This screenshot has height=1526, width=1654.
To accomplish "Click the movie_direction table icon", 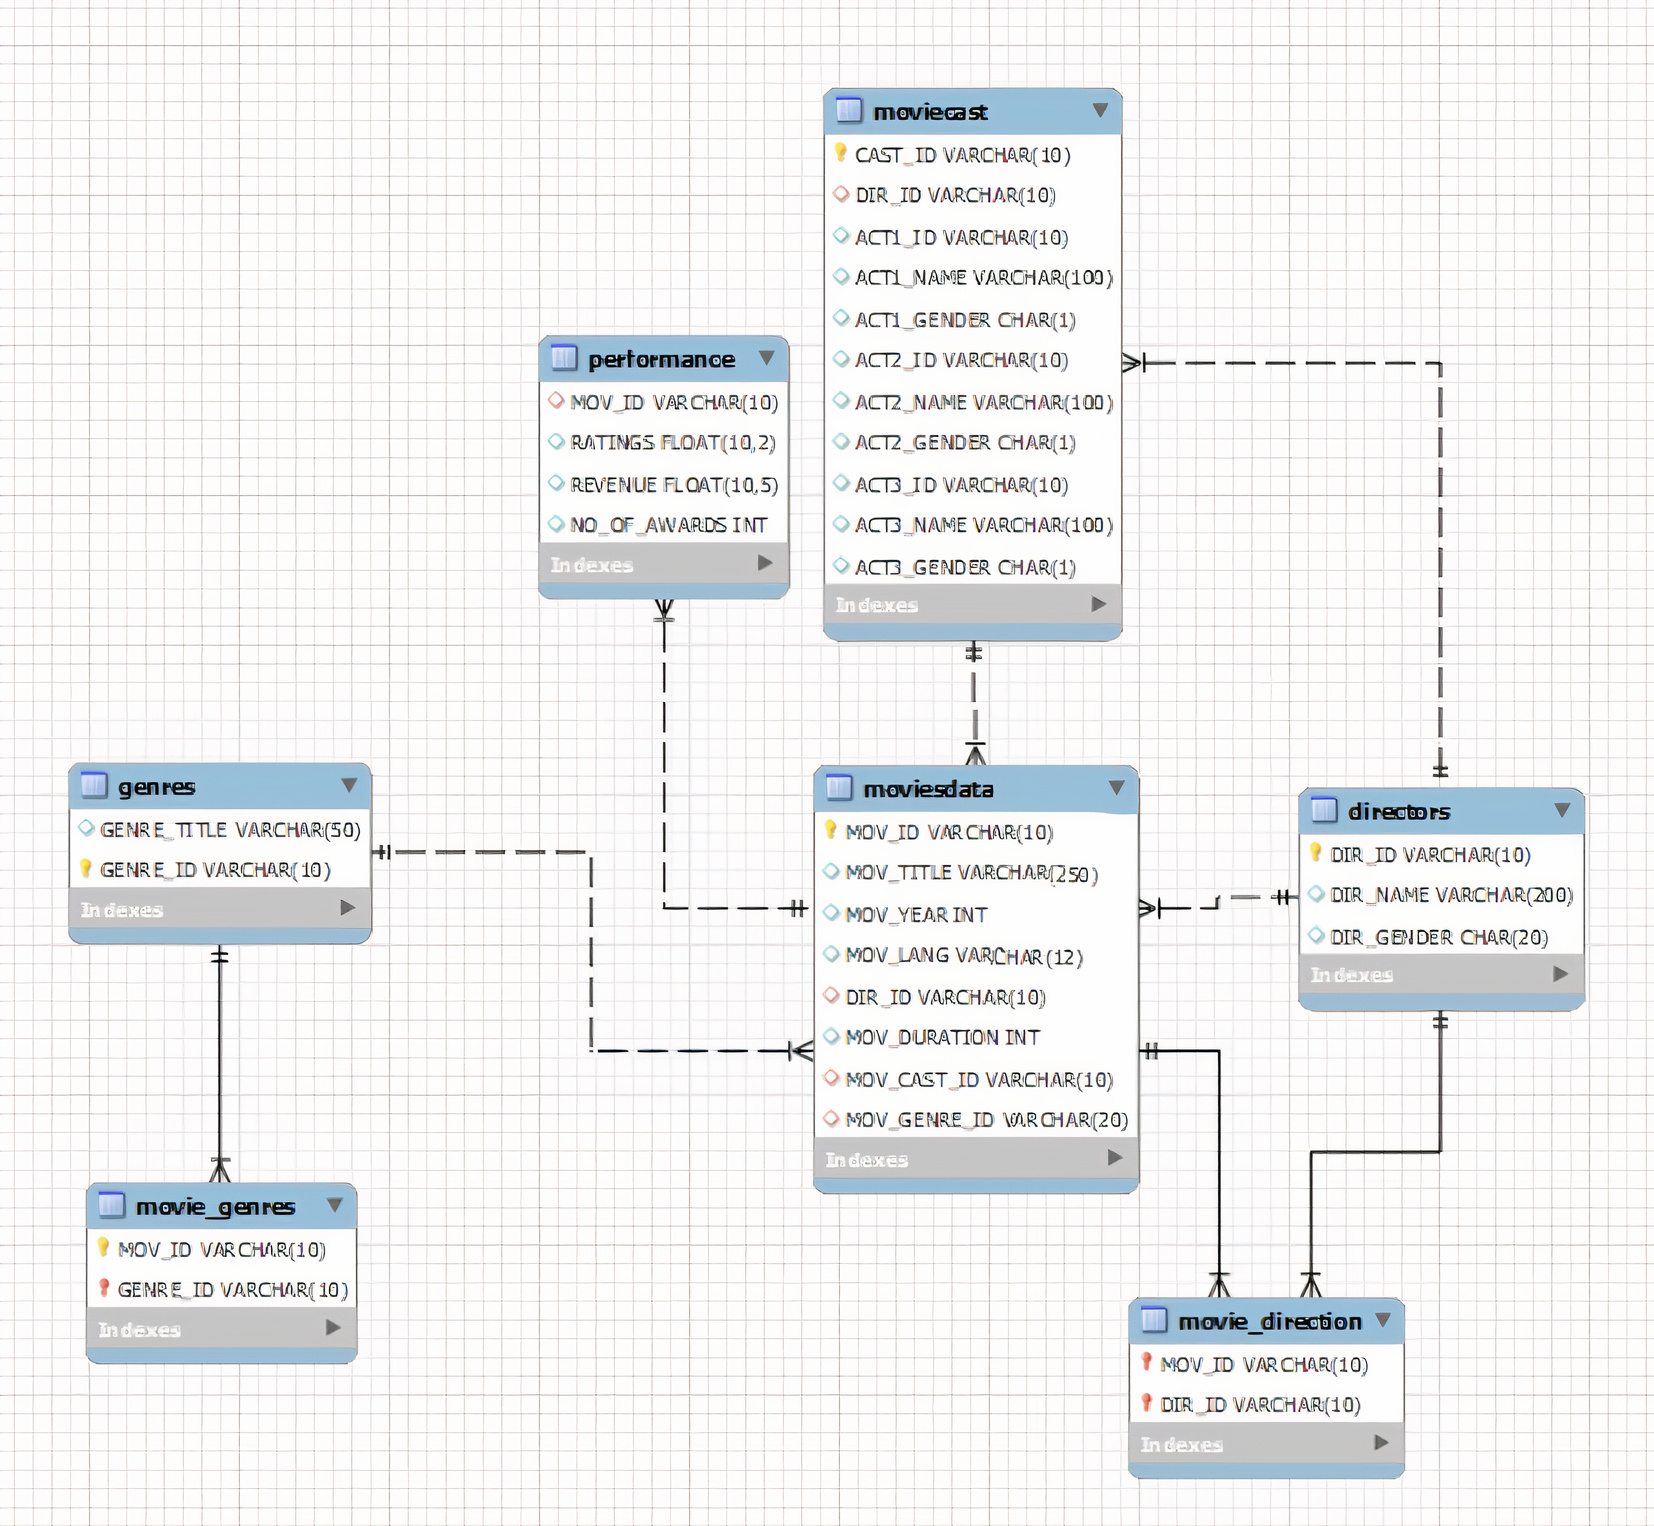I will coord(1154,1321).
